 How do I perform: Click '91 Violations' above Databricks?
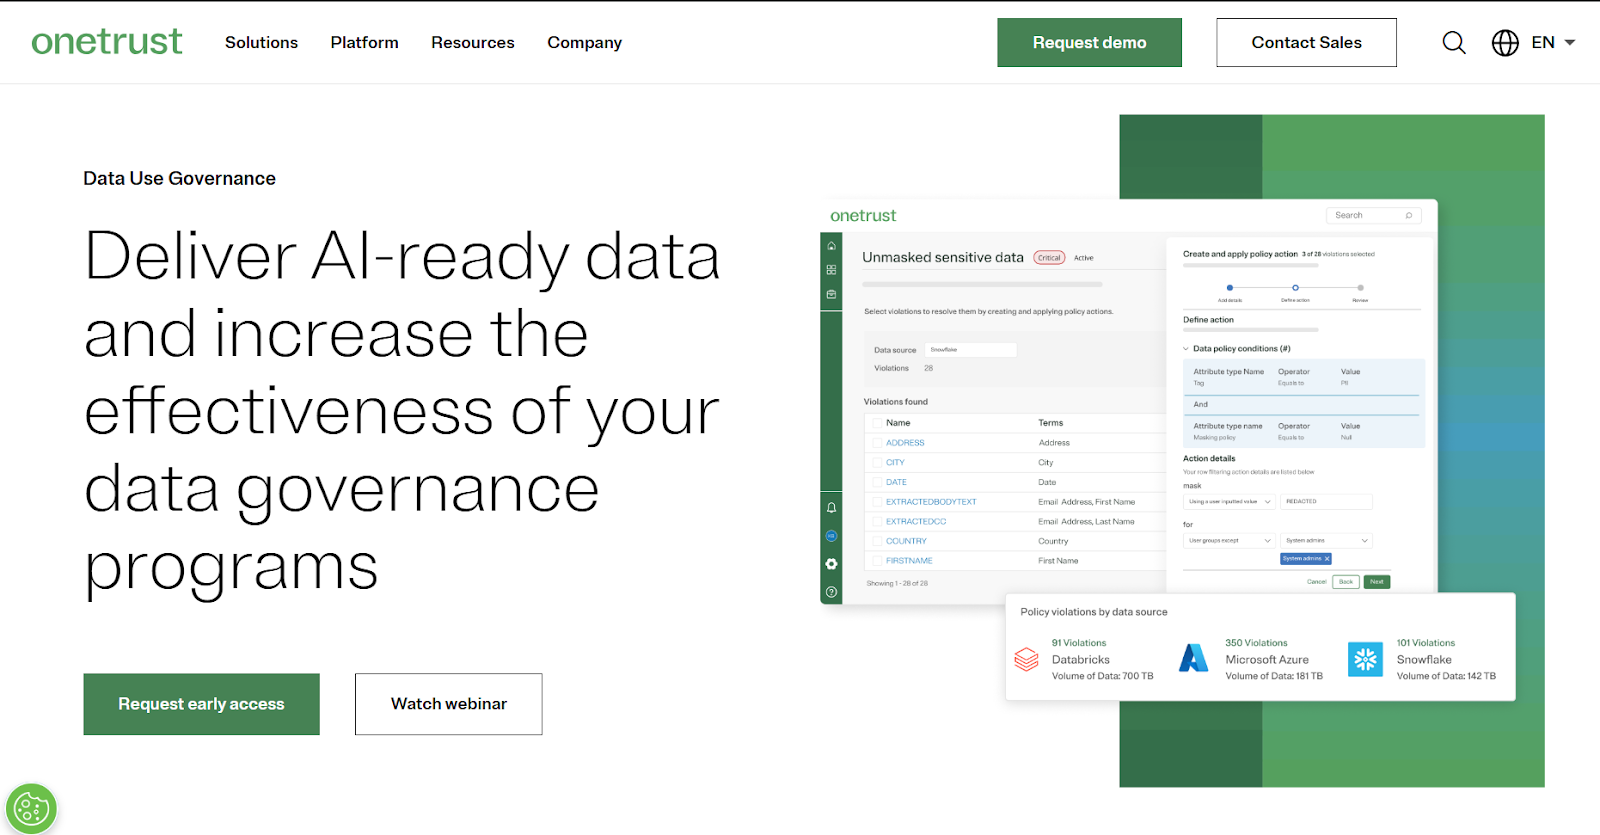[x=1079, y=643]
